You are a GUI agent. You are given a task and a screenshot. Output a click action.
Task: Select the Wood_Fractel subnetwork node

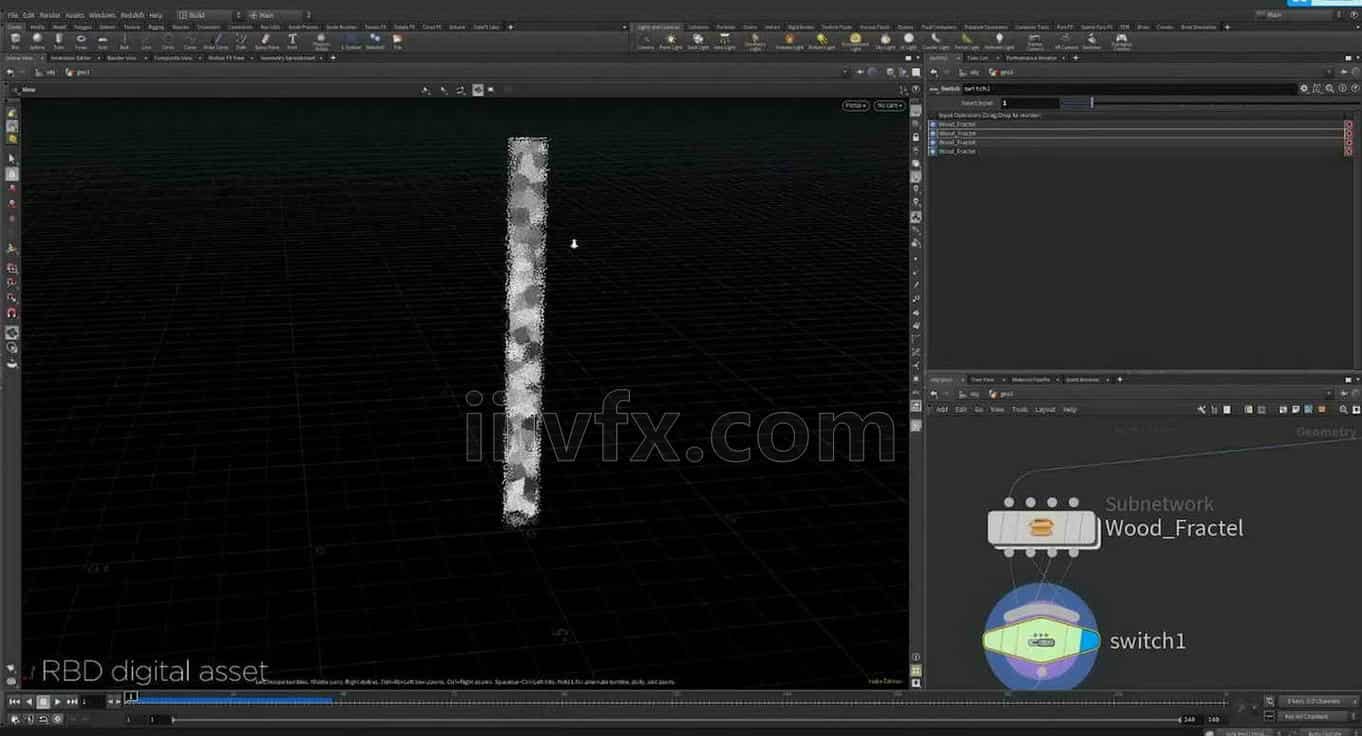point(1041,527)
